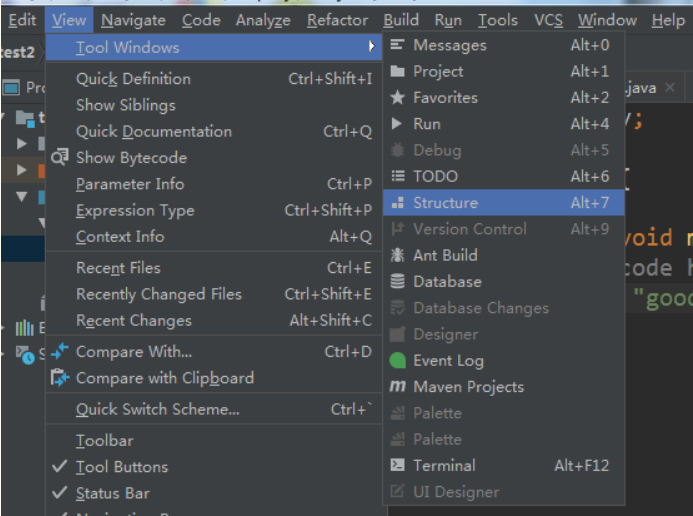Viewport: 693px width, 516px height.
Task: Open the Run tool window icon
Action: point(397,124)
